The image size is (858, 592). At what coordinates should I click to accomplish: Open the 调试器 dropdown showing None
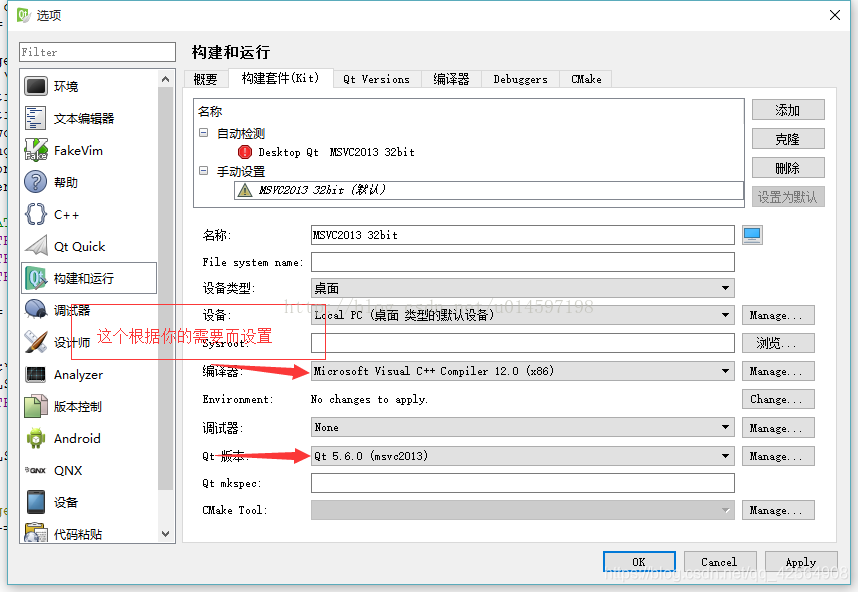pyautogui.click(x=523, y=427)
